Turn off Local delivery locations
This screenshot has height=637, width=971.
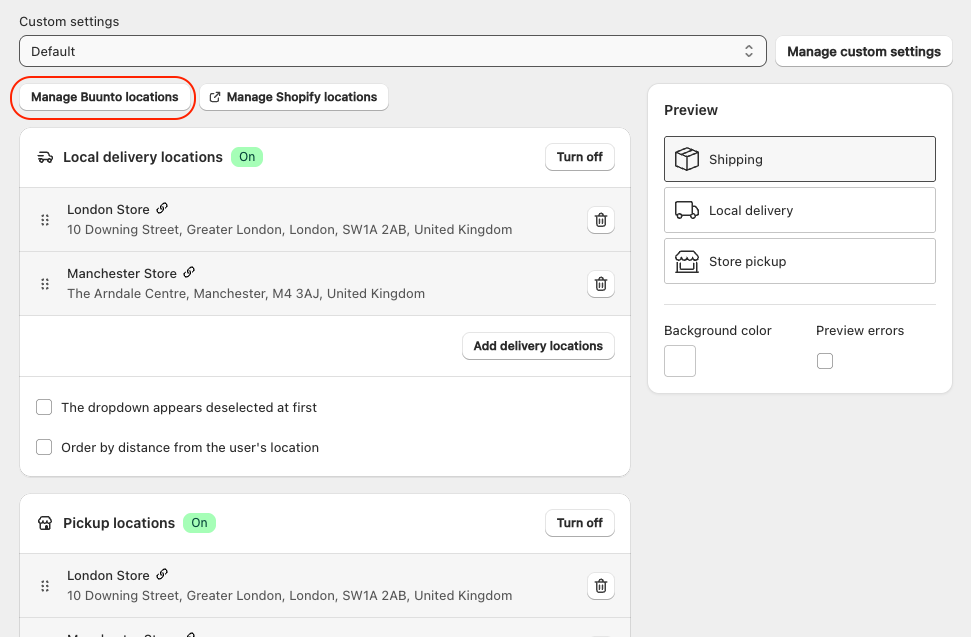click(579, 157)
